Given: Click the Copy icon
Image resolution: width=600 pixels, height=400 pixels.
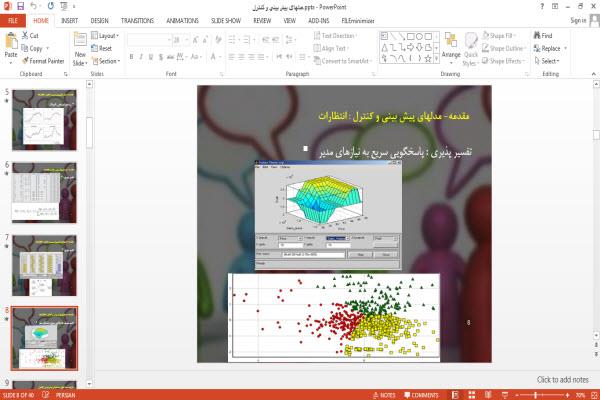Looking at the screenshot, I should tap(24, 48).
